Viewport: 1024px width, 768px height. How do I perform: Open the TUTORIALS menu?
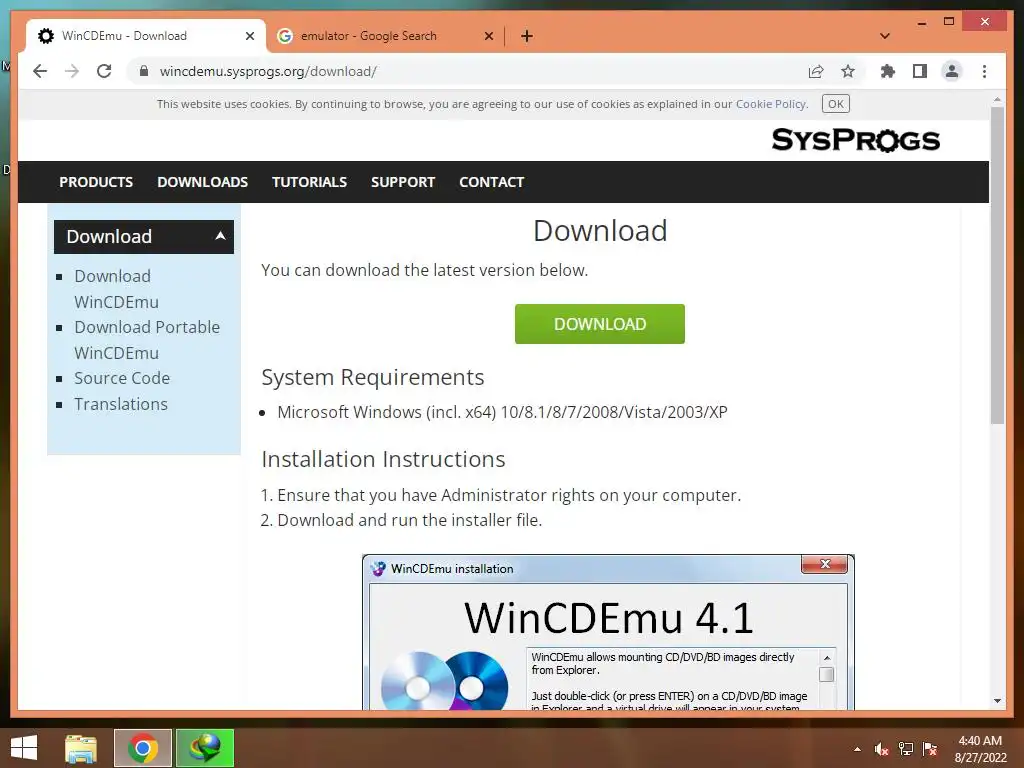[310, 182]
